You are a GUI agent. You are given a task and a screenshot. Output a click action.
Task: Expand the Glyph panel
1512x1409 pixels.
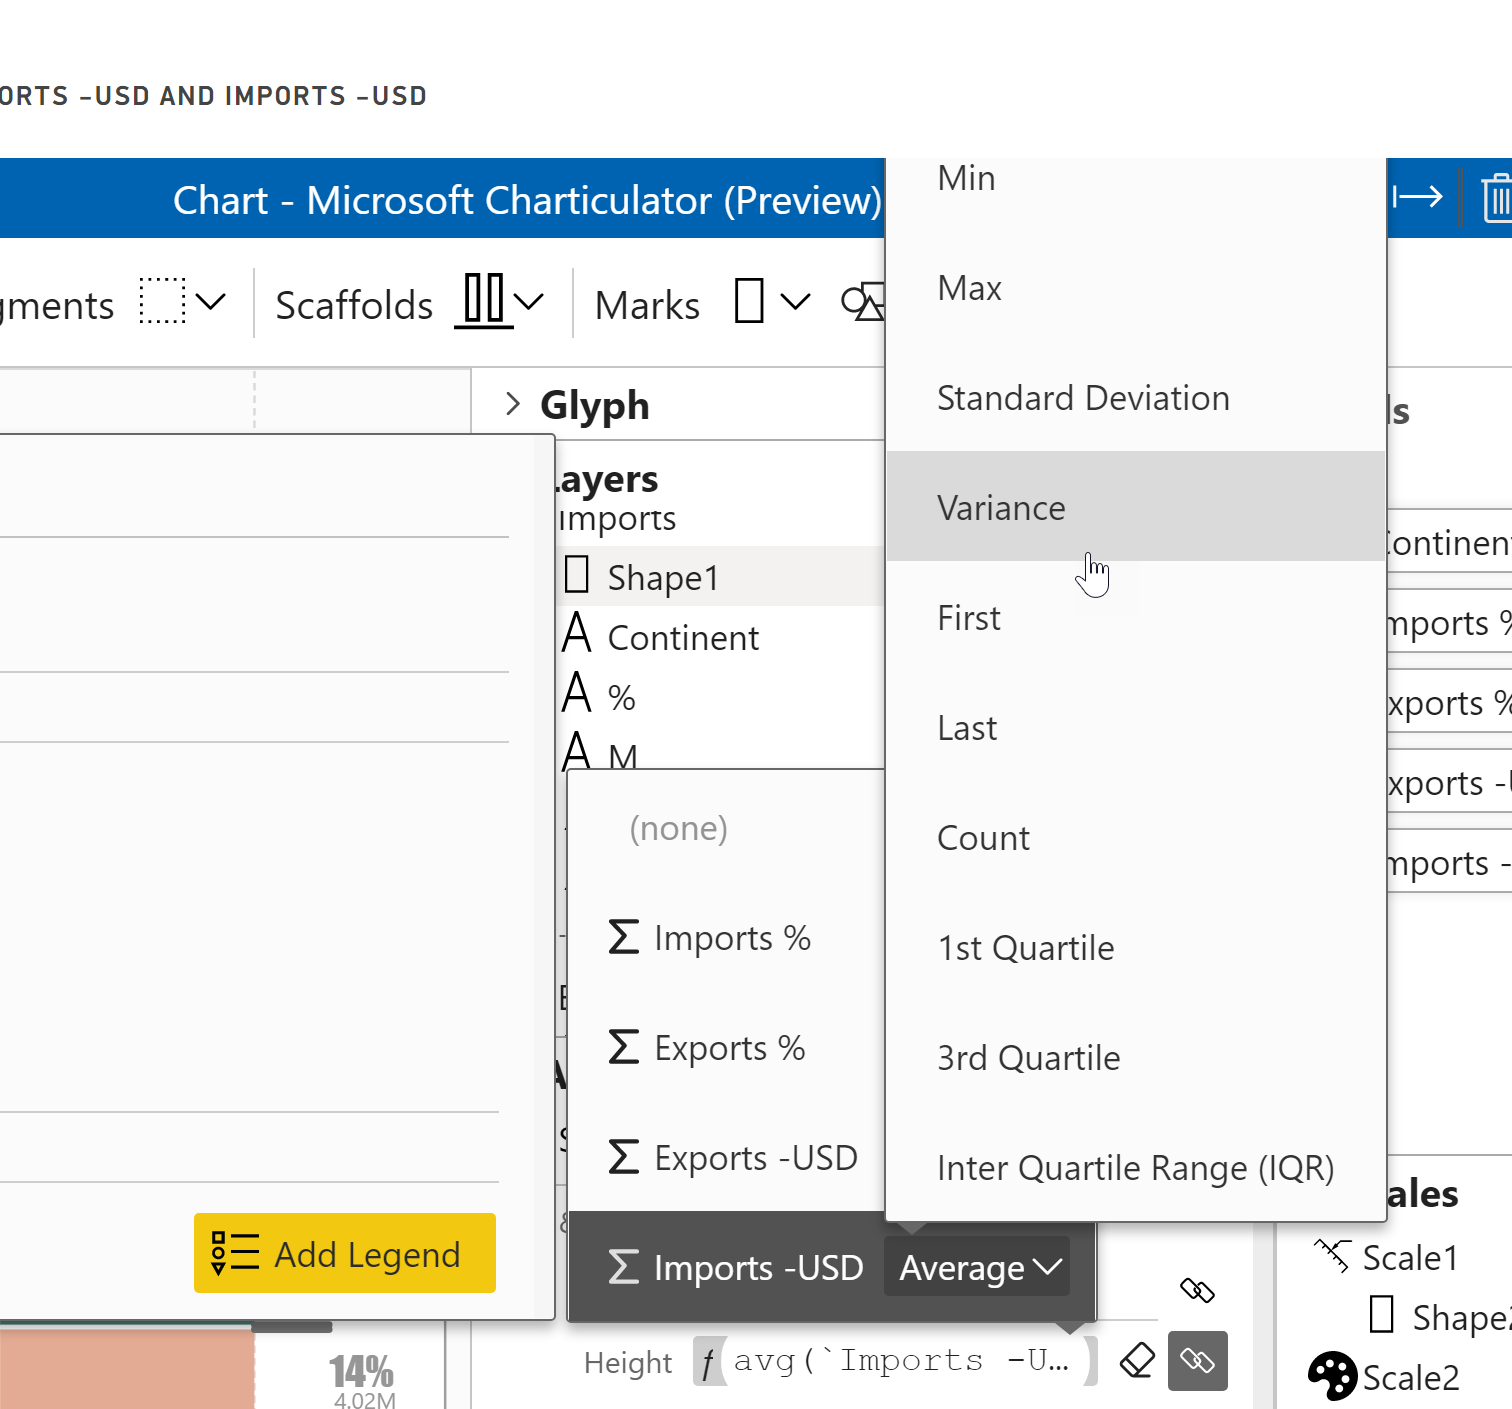[513, 404]
